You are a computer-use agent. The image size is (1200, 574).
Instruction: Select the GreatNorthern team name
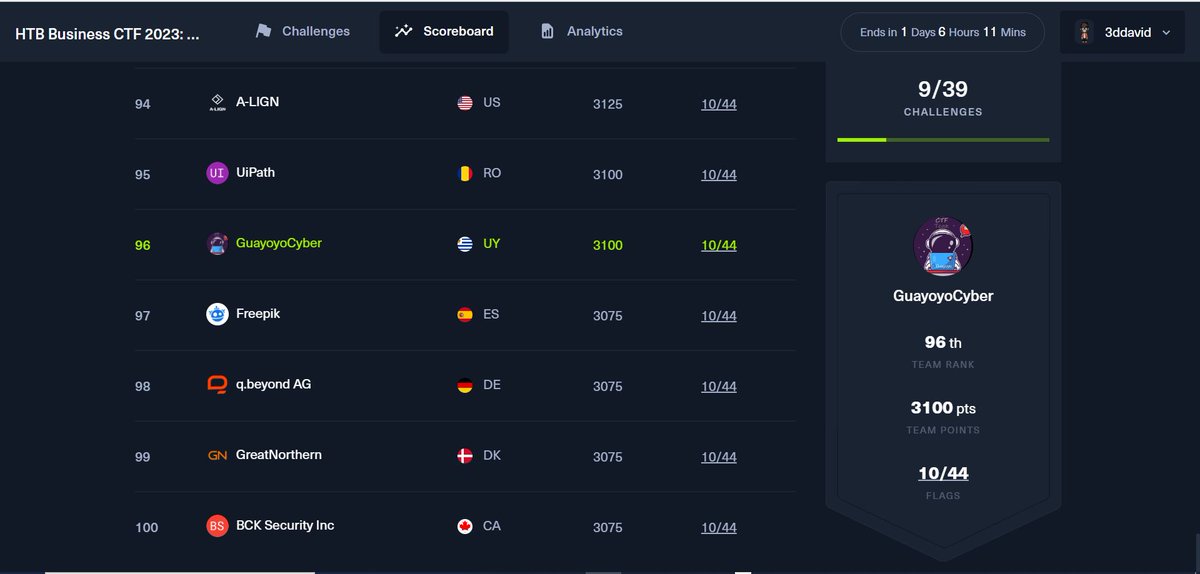tap(279, 455)
